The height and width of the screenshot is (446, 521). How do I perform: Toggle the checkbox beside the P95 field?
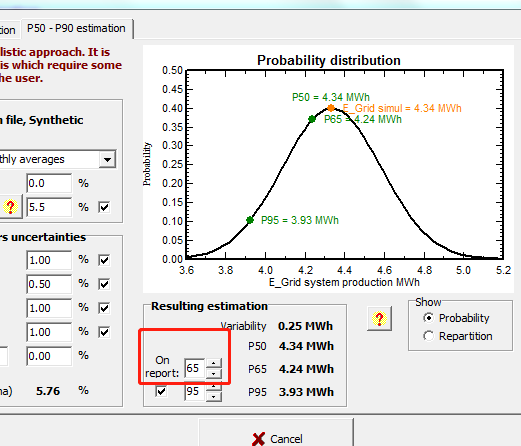click(x=161, y=391)
